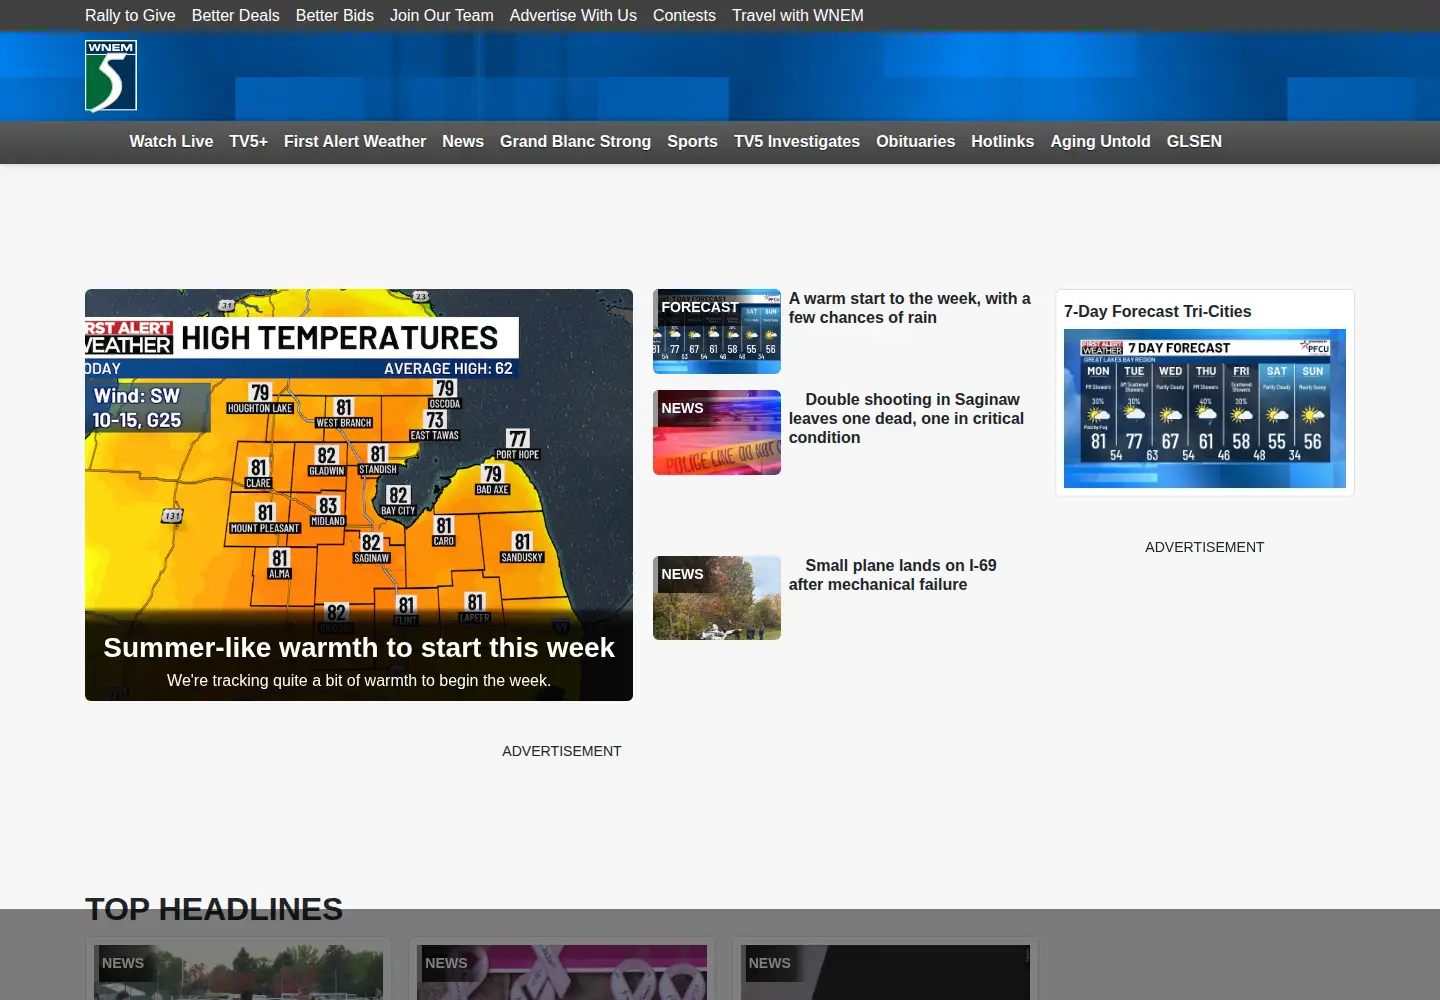Open the Rally to Give link
The image size is (1440, 1000).
[x=130, y=15]
